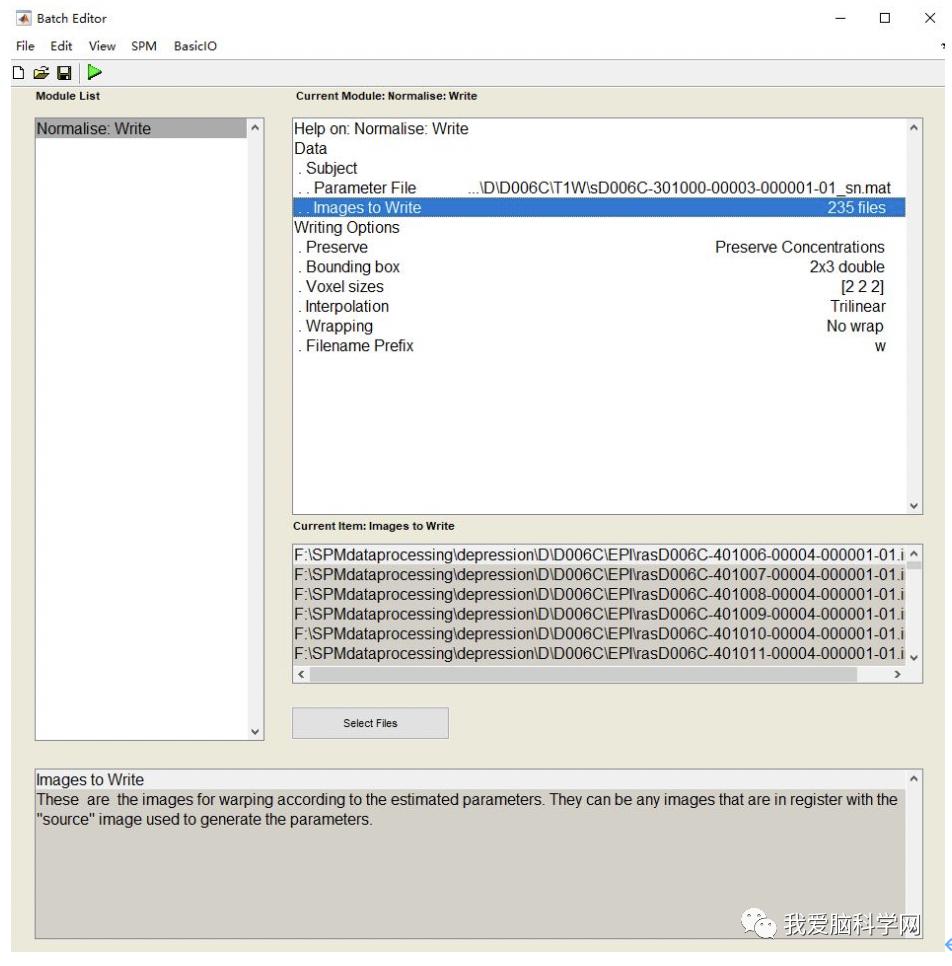Run the batch with green arrow

point(94,72)
